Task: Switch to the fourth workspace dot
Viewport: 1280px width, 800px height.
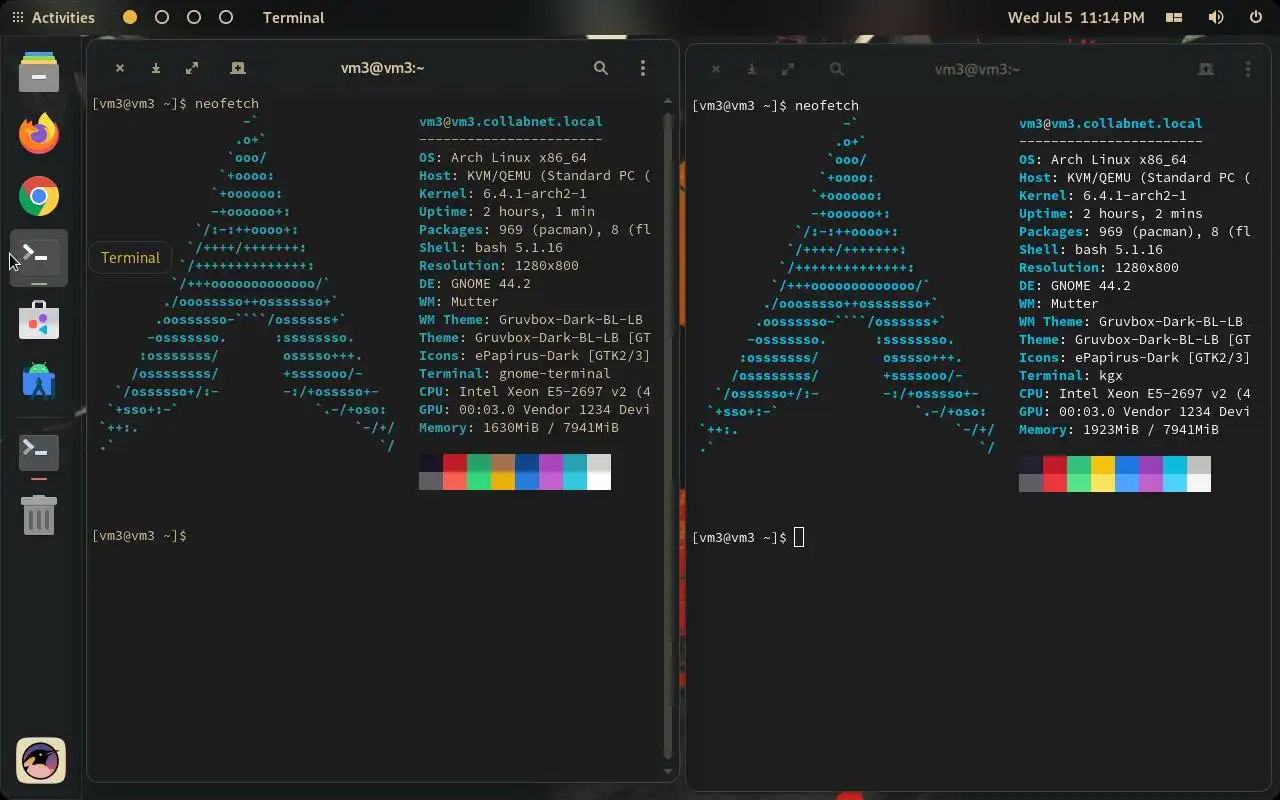Action: point(226,17)
